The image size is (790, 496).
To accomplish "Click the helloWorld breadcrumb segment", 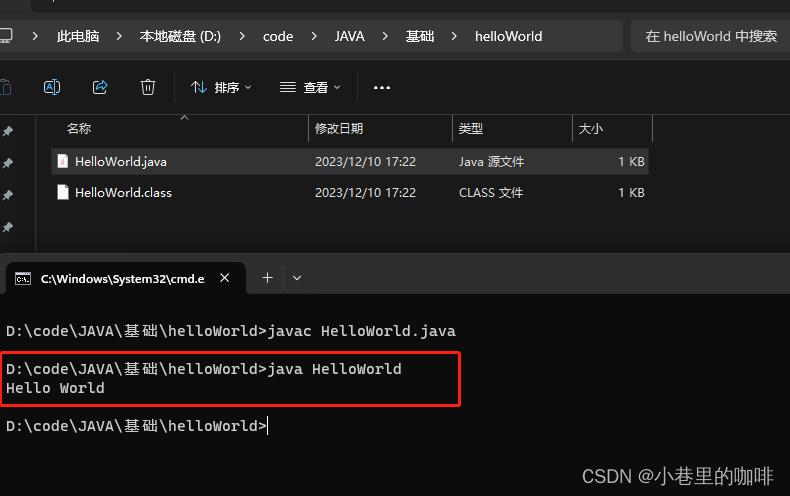I will pos(508,36).
